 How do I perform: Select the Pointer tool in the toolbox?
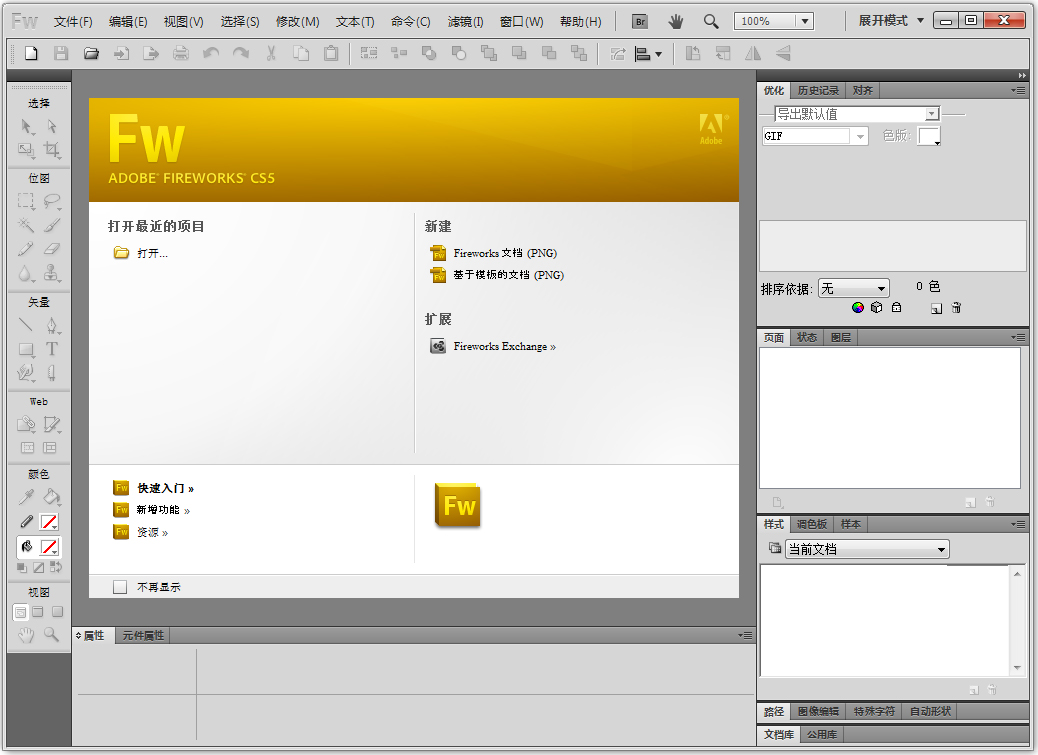tap(26, 127)
